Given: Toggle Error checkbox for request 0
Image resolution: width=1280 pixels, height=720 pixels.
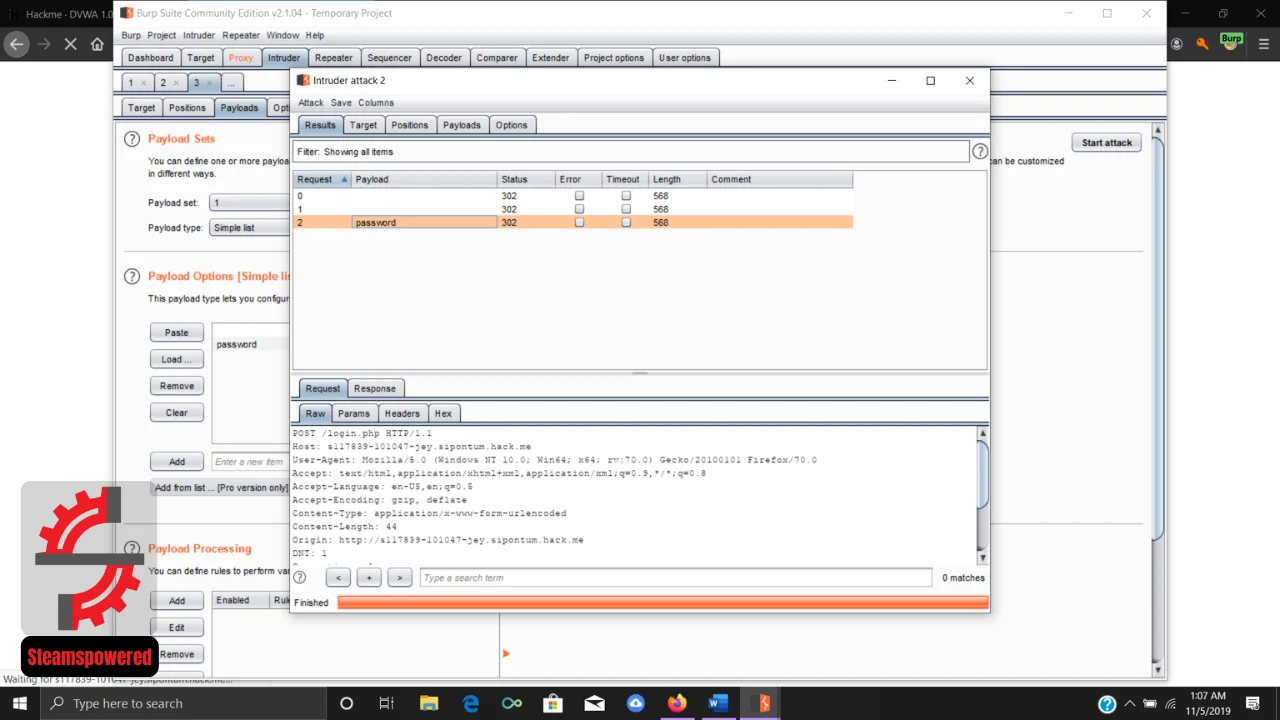Looking at the screenshot, I should click(x=579, y=196).
